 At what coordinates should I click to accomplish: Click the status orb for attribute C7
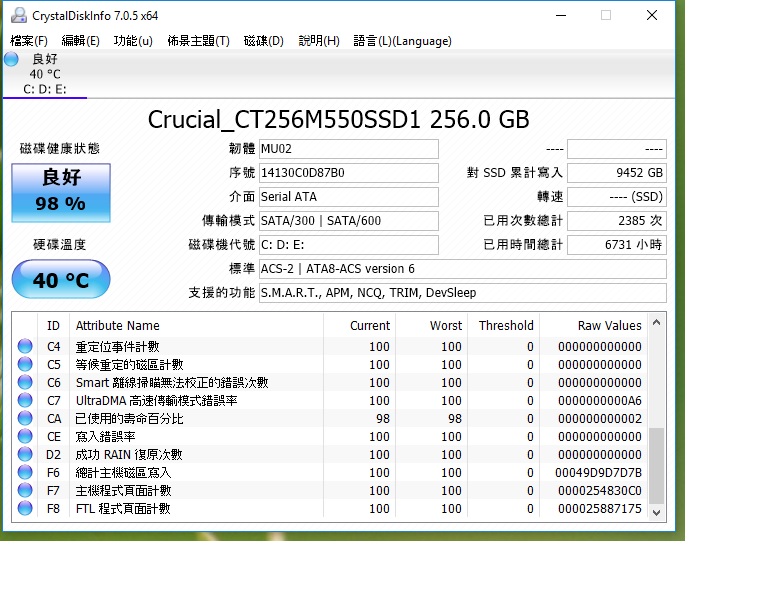coord(25,401)
